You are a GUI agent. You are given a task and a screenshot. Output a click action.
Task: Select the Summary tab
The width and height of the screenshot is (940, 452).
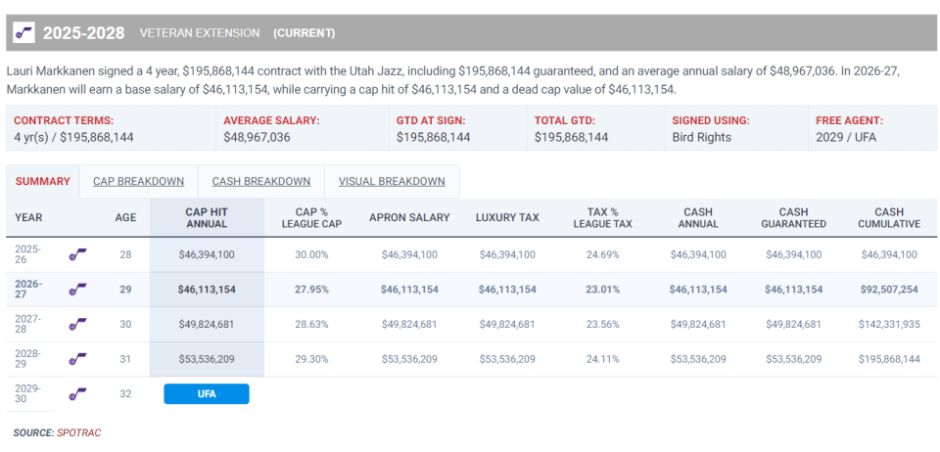click(43, 181)
